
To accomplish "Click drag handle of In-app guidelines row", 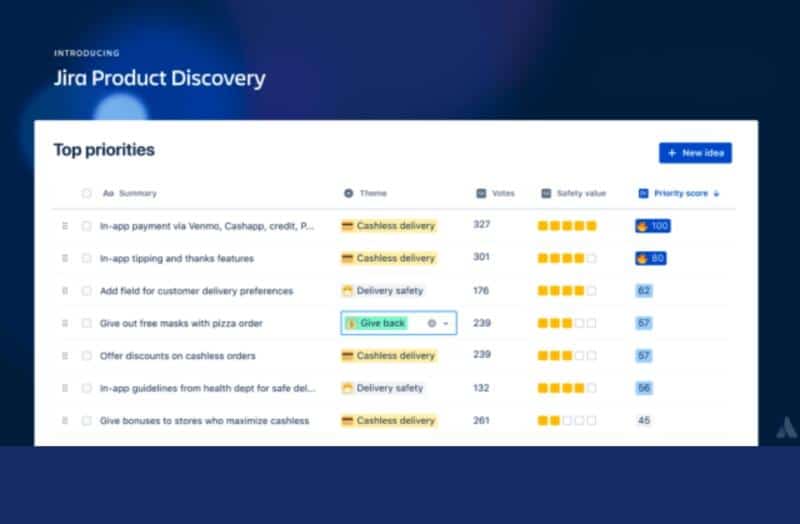I will click(x=65, y=388).
